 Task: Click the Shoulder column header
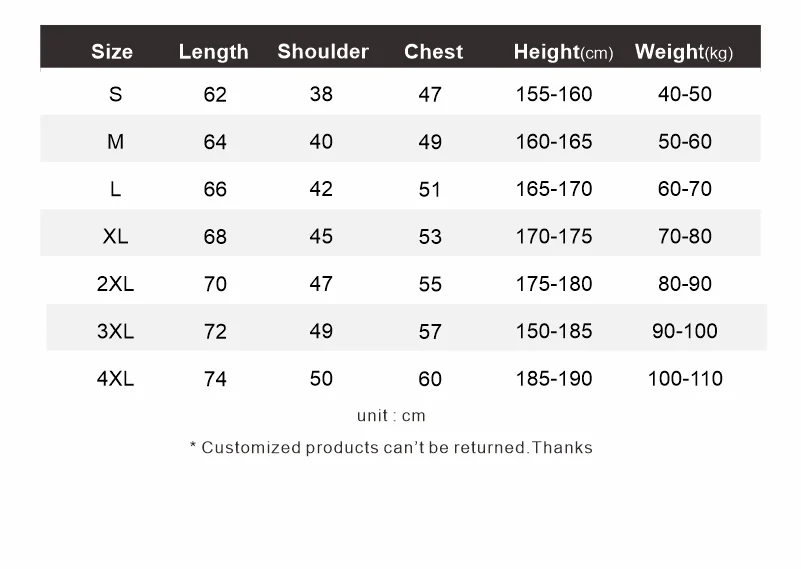click(323, 51)
